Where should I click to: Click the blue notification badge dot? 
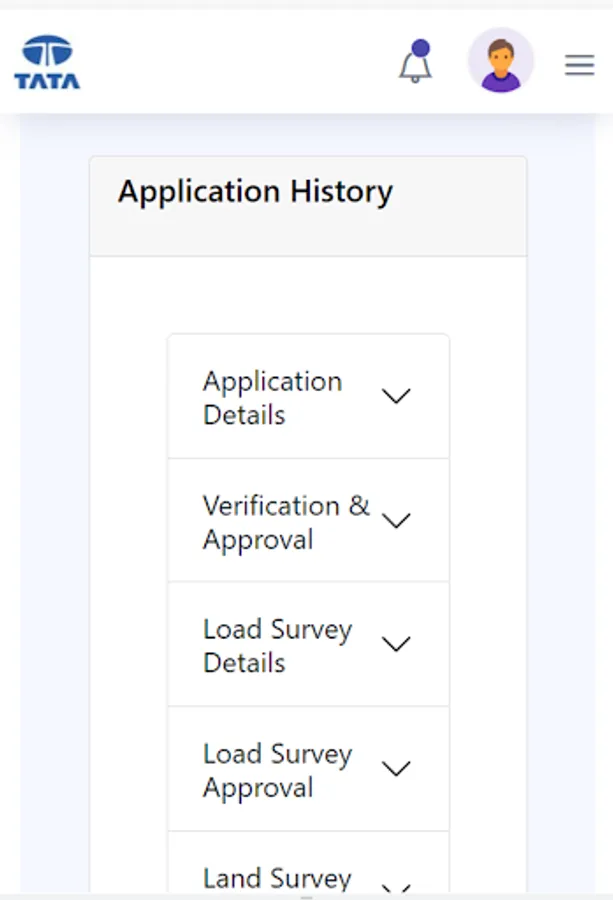pyautogui.click(x=421, y=48)
